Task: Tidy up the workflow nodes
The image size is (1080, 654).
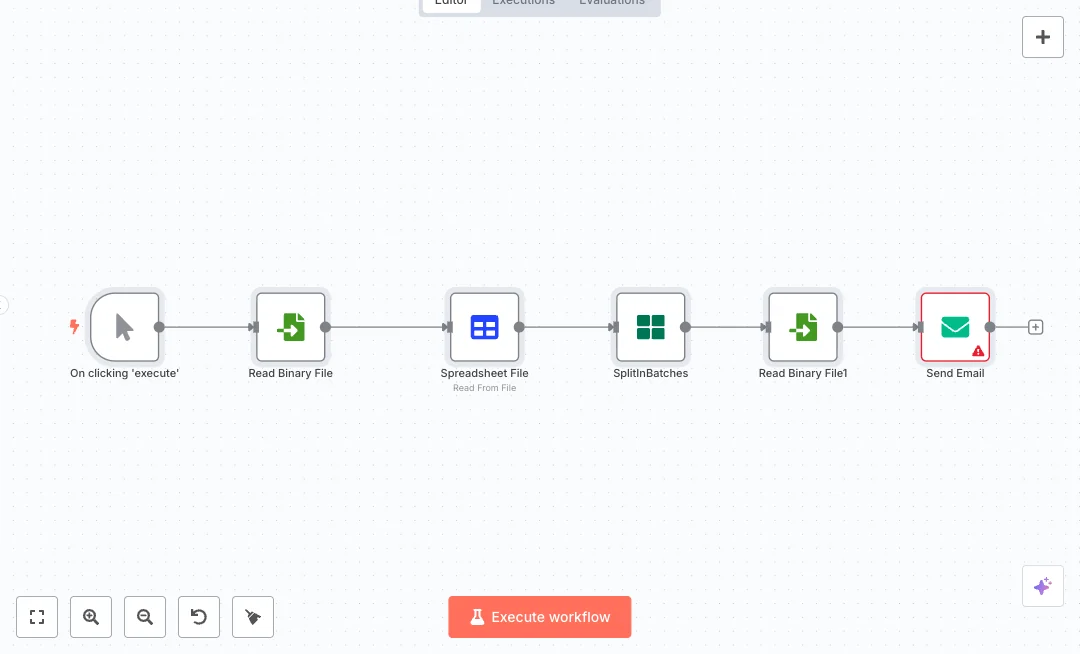Action: click(x=253, y=617)
